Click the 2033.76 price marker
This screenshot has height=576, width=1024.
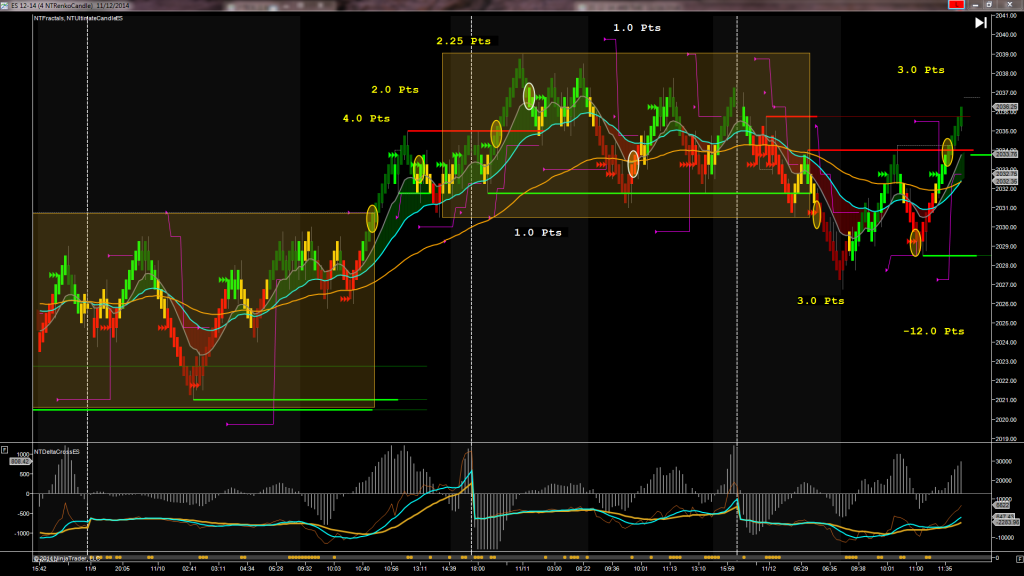coord(1006,154)
